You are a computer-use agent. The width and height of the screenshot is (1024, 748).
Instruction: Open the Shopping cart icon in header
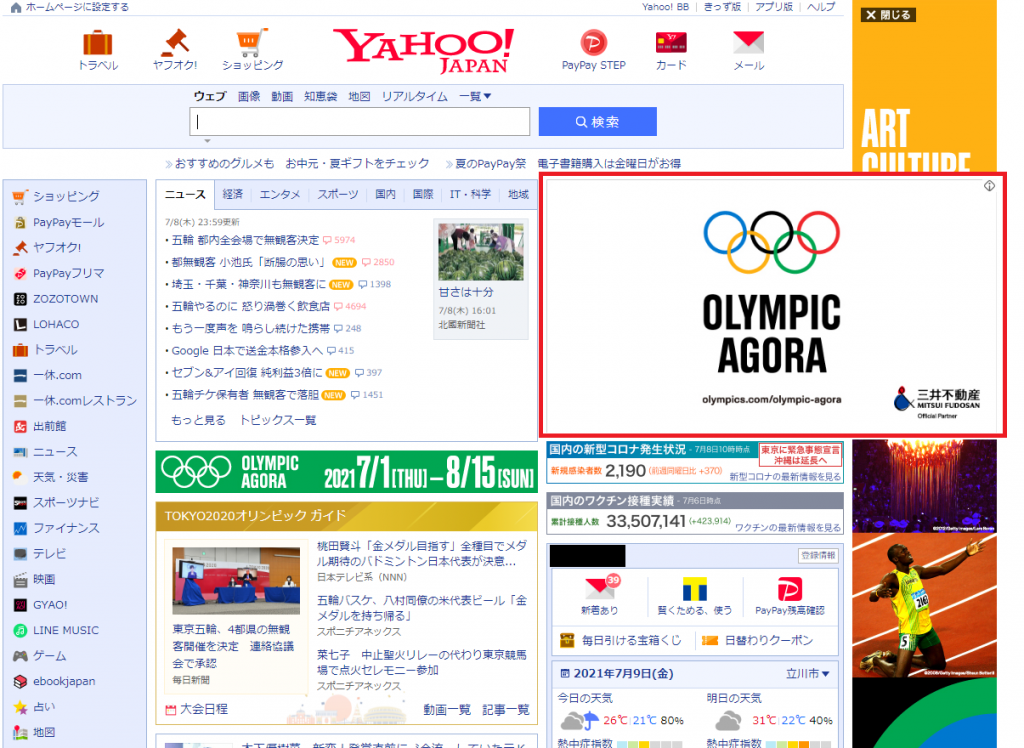tap(251, 42)
